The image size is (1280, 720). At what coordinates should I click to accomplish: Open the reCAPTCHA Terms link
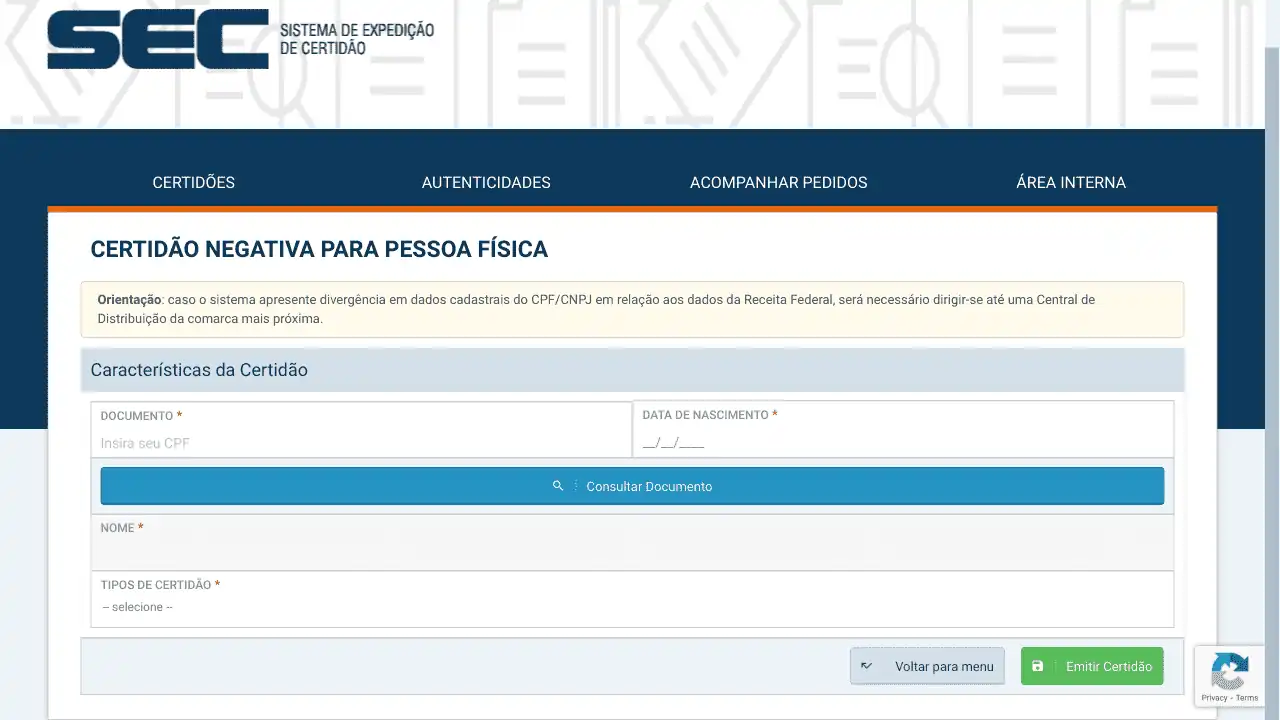tap(1247, 698)
